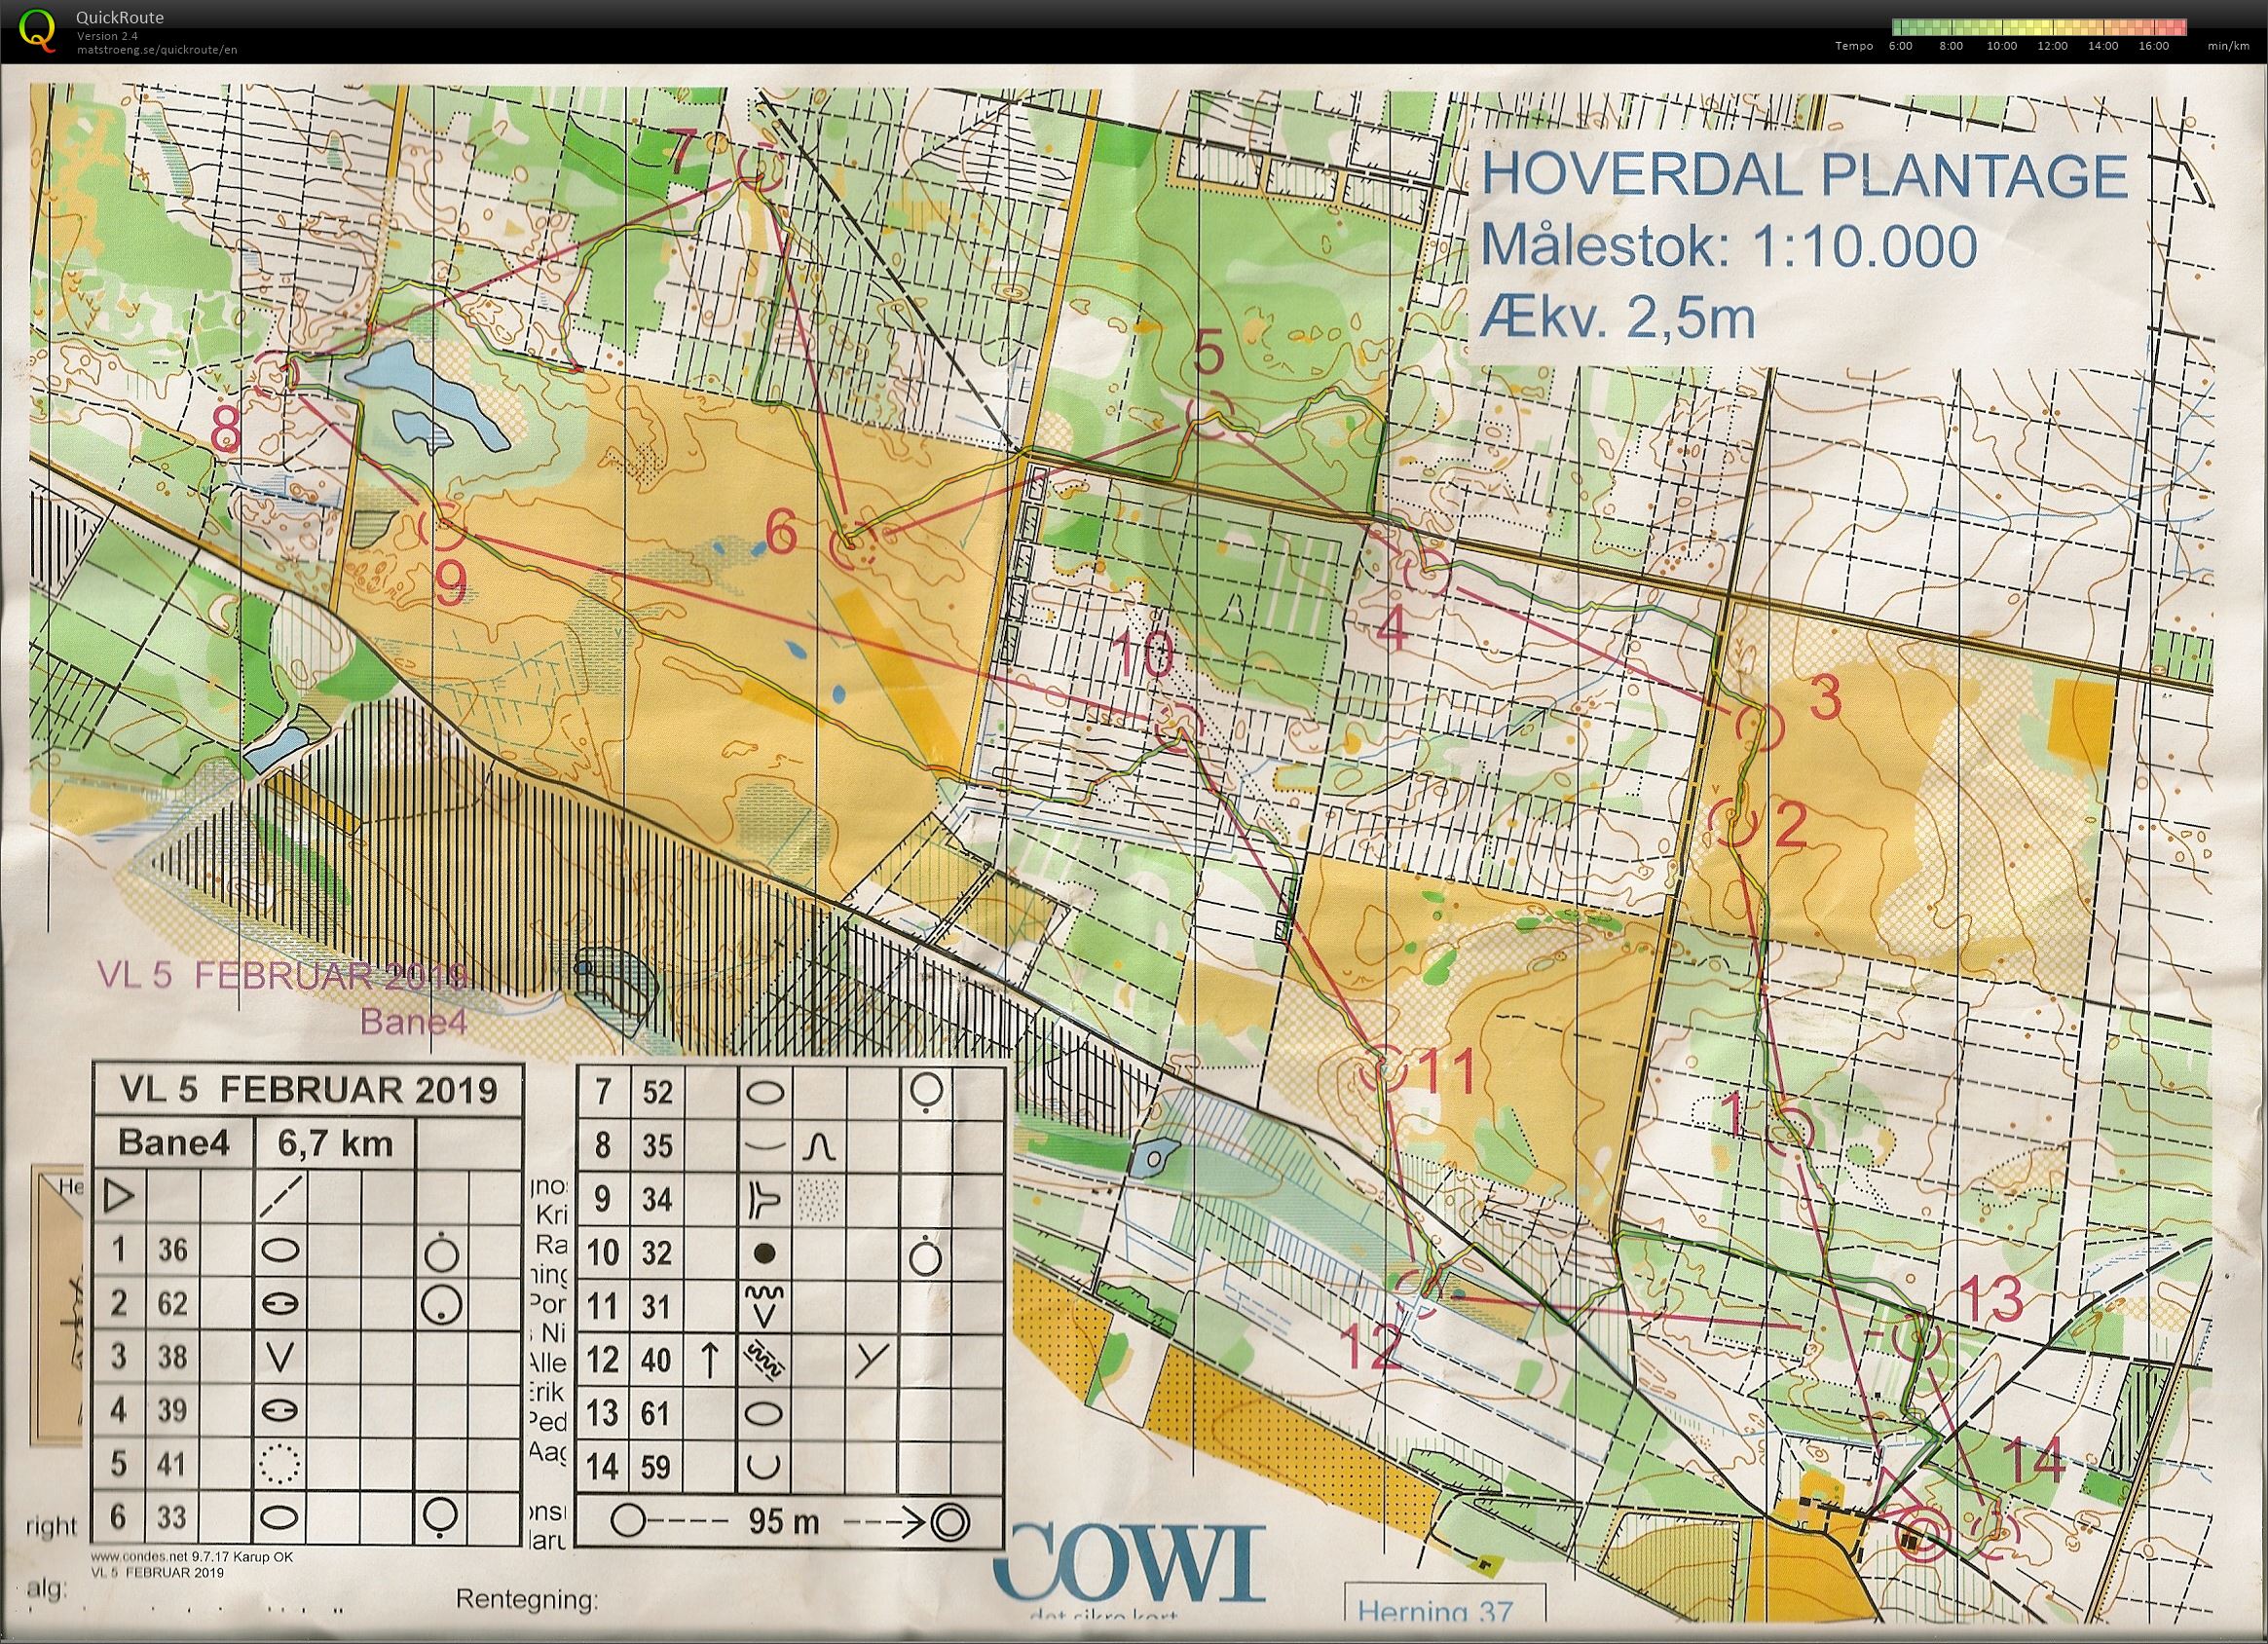Click the up arrow symbol in row 12

(709, 1360)
